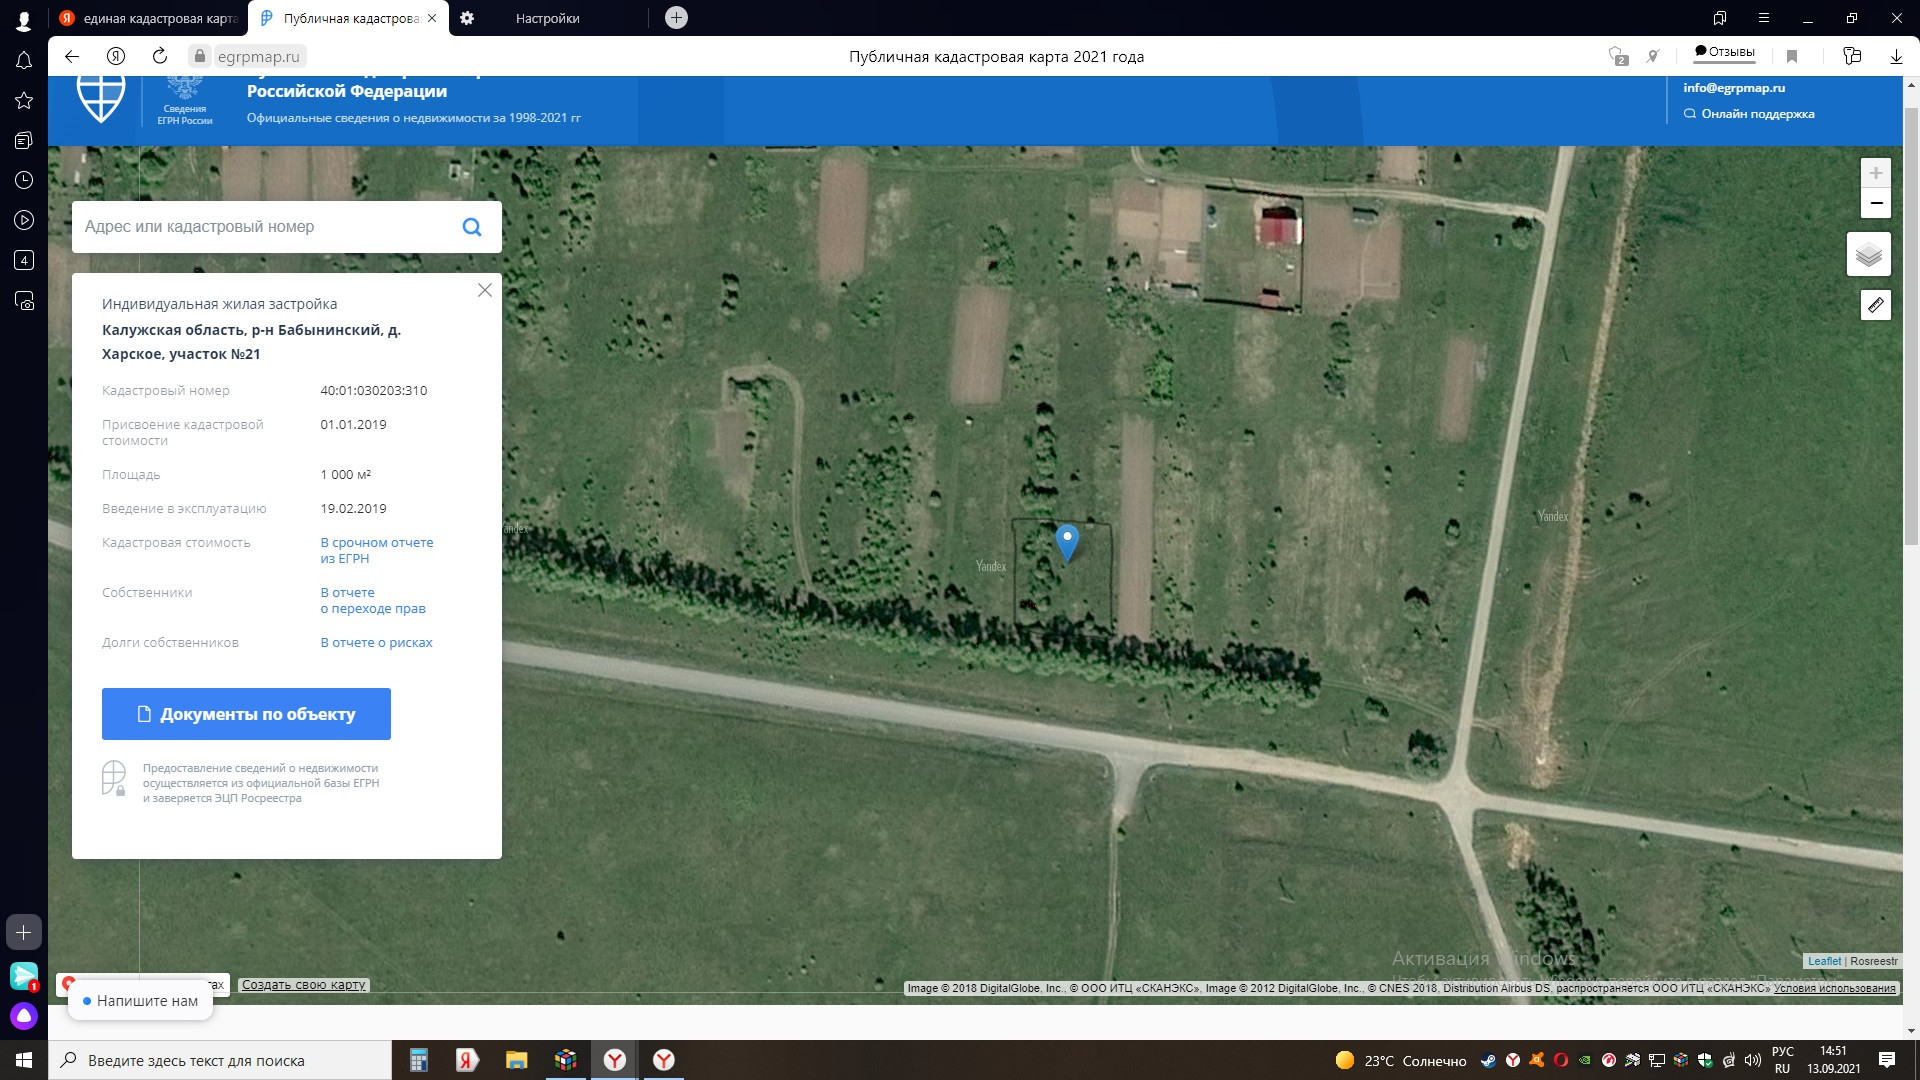The image size is (1920, 1080).
Task: Open the Steam icon in the system tray
Action: click(x=1489, y=1060)
